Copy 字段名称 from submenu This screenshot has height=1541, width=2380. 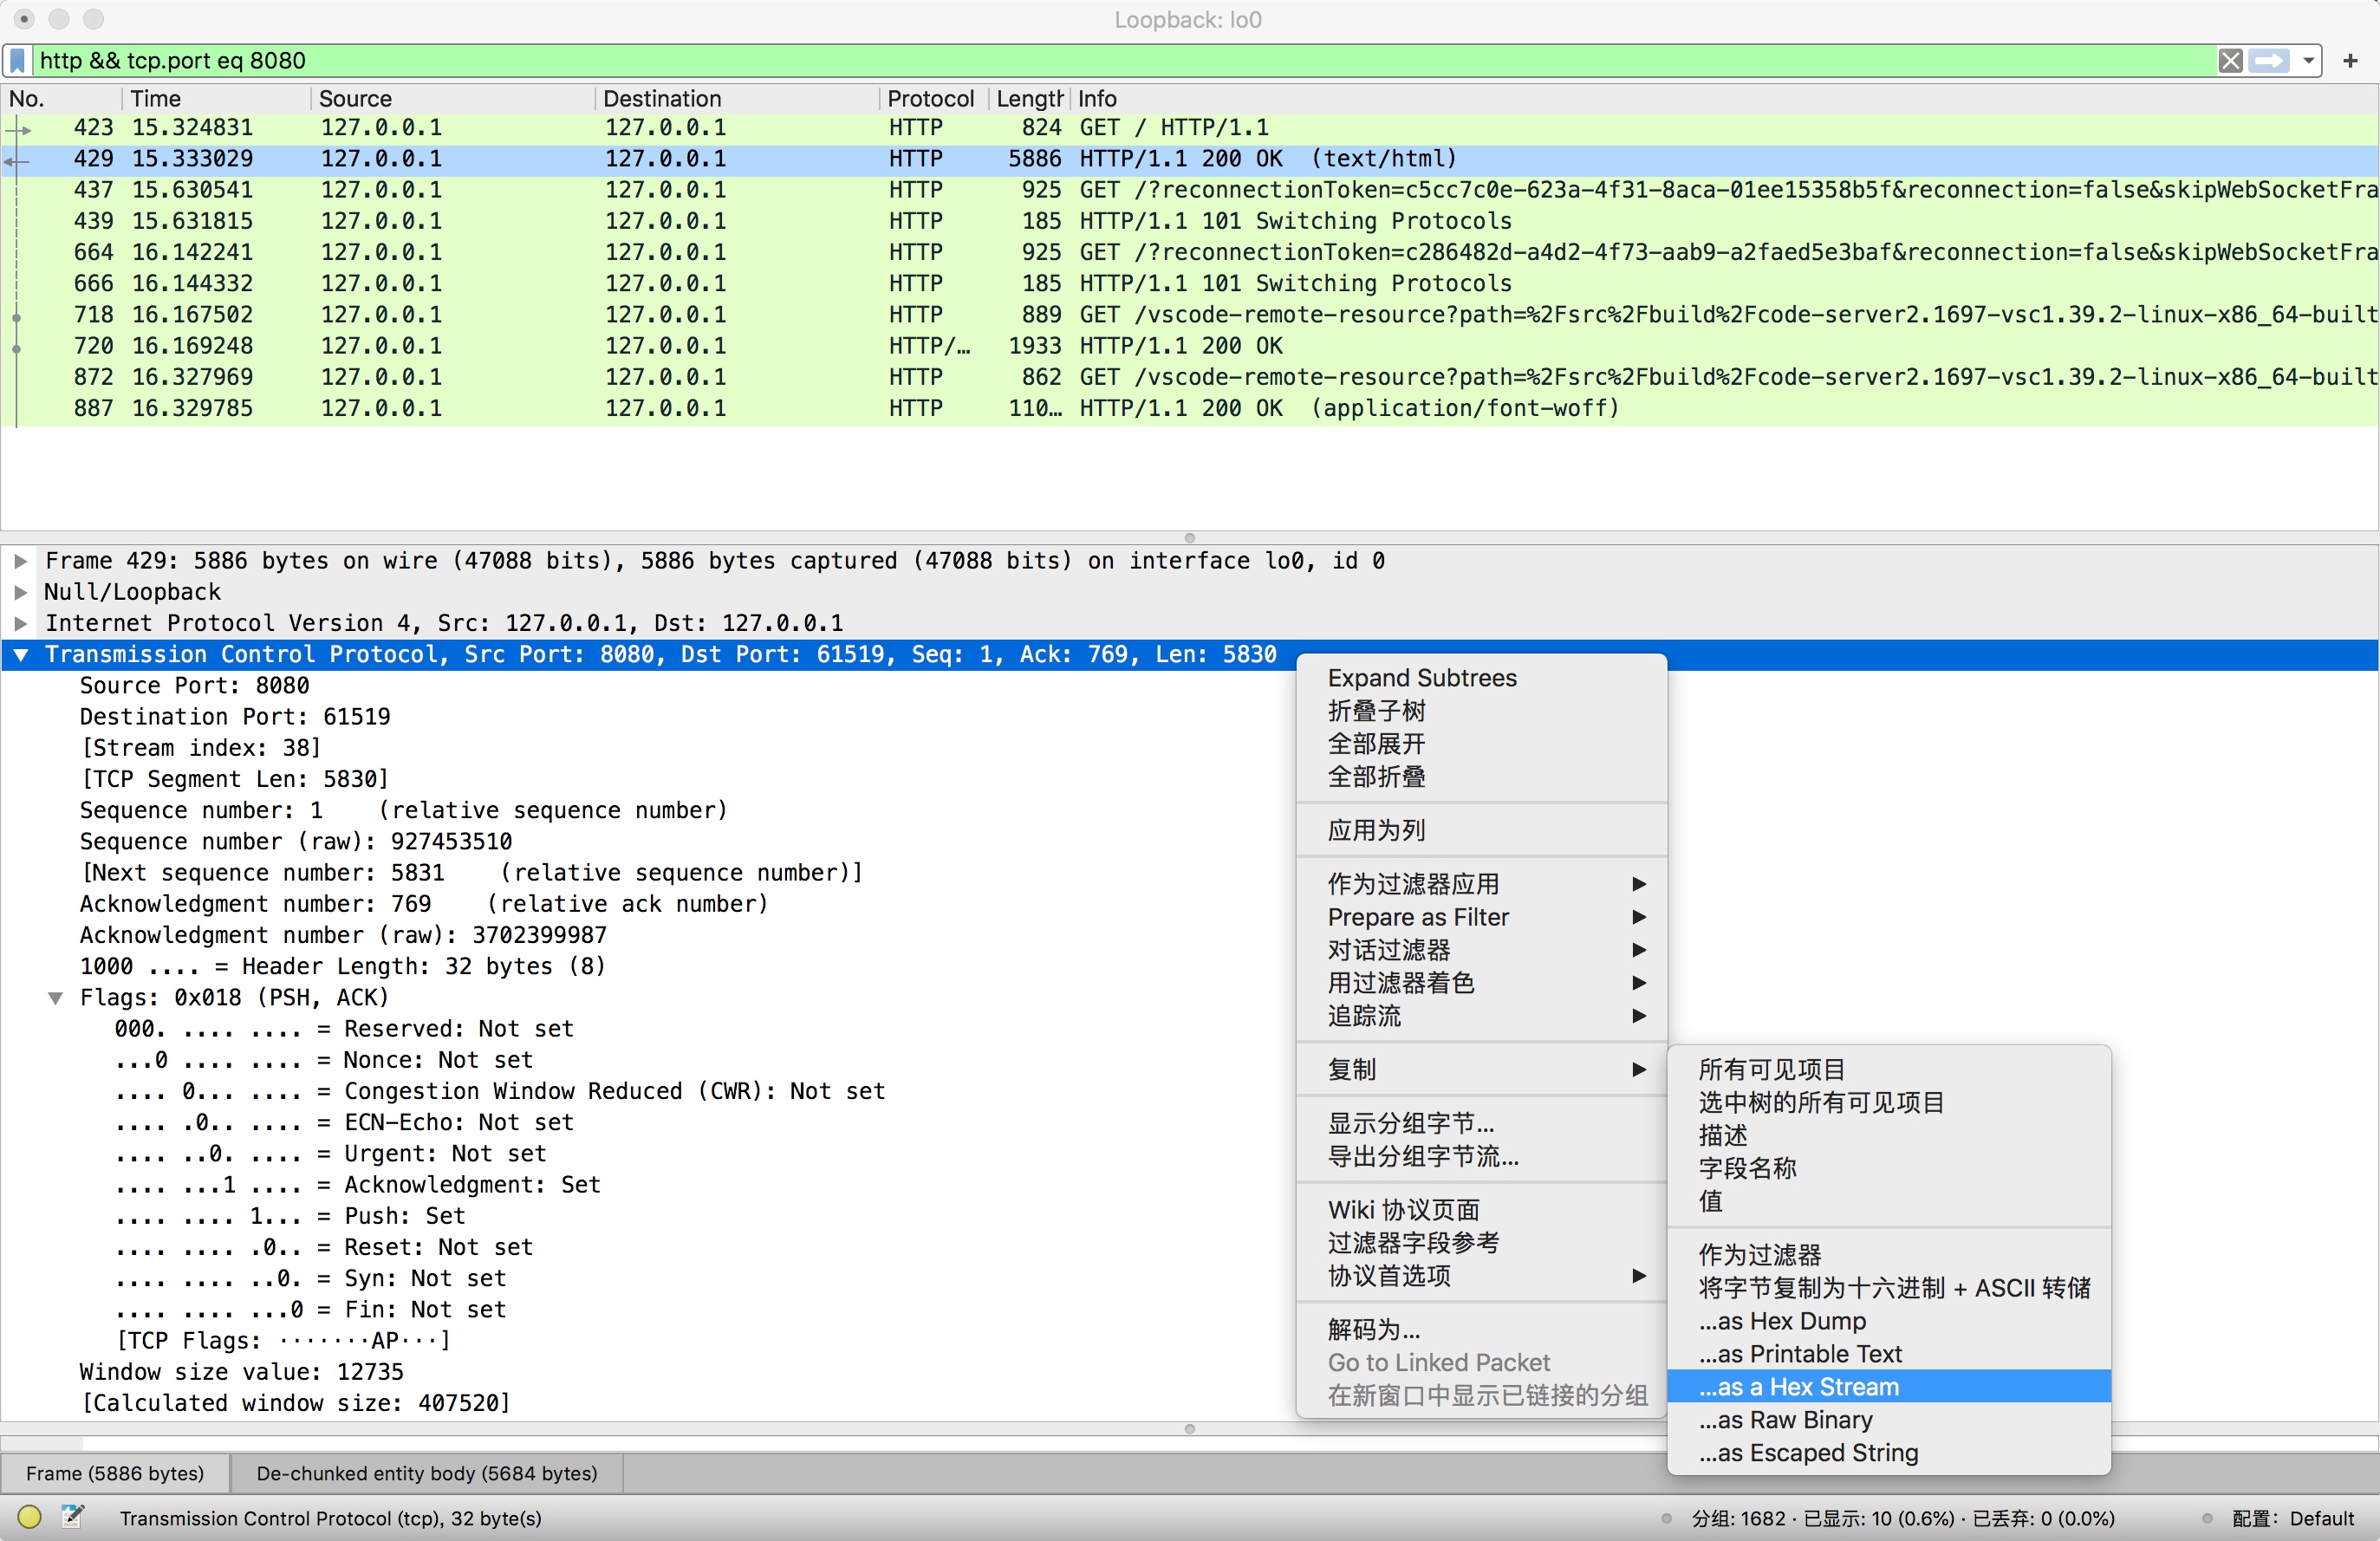1889,1169
